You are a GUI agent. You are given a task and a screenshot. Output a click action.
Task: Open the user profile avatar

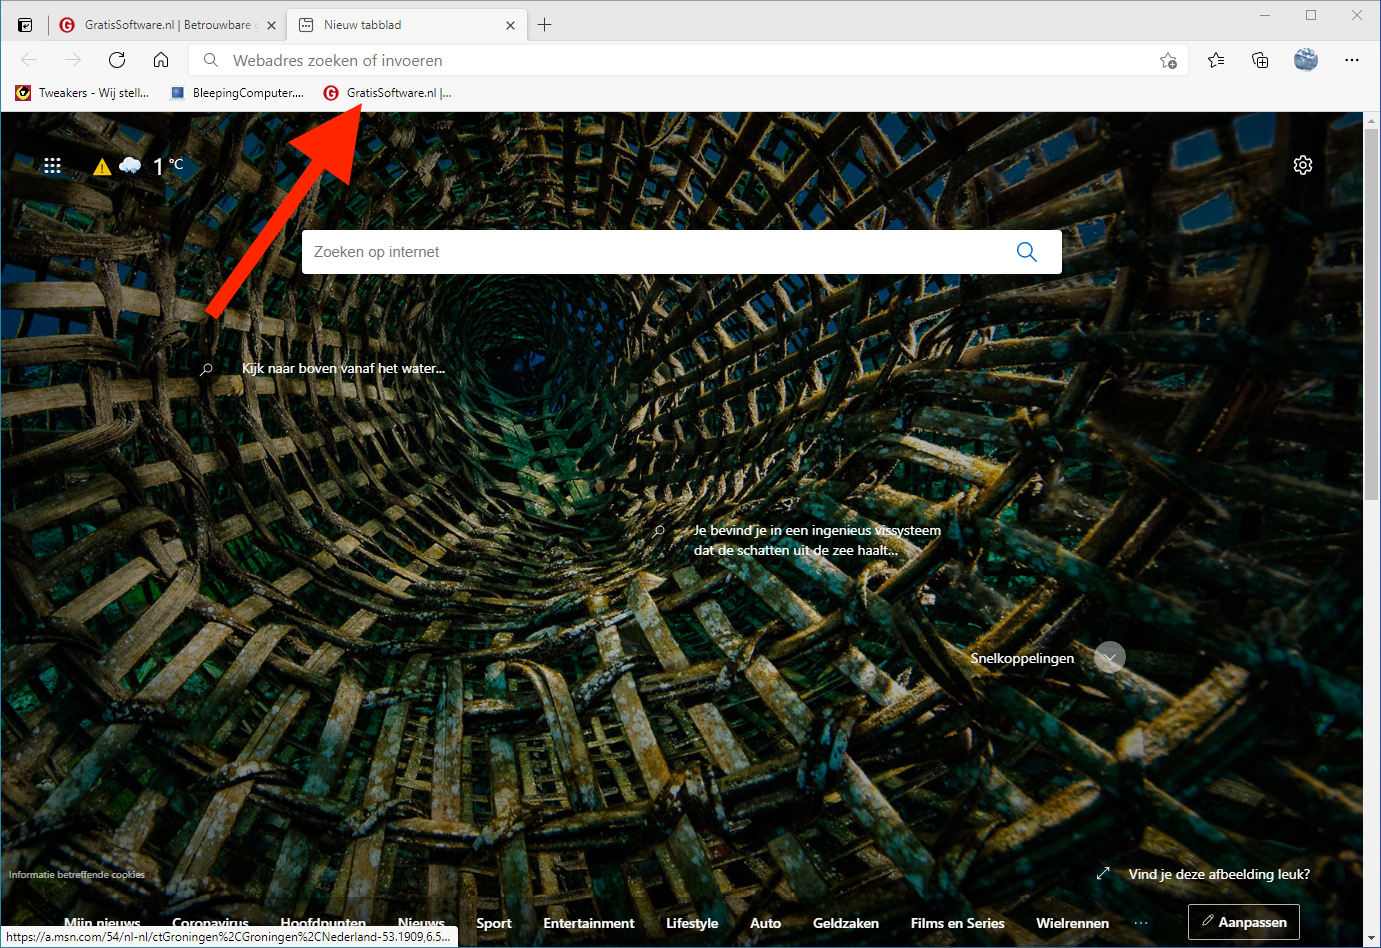pyautogui.click(x=1305, y=60)
